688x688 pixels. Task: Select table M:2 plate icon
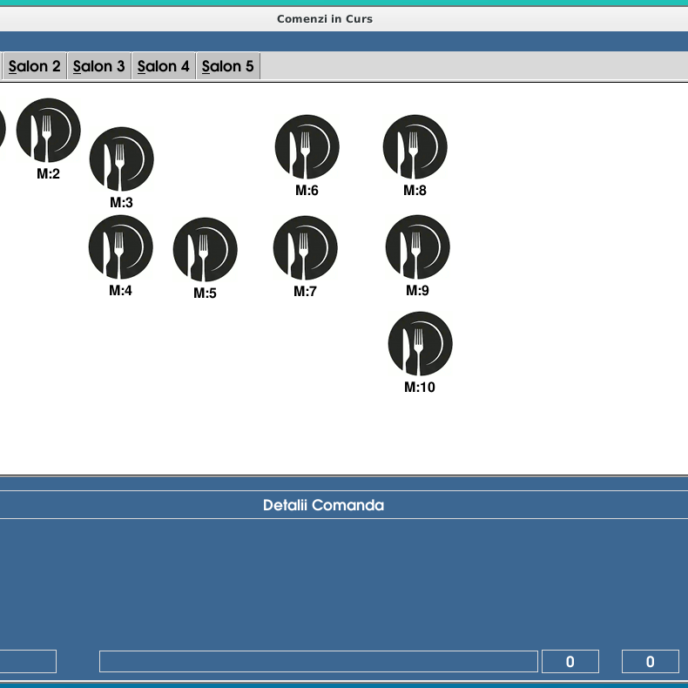[48, 131]
